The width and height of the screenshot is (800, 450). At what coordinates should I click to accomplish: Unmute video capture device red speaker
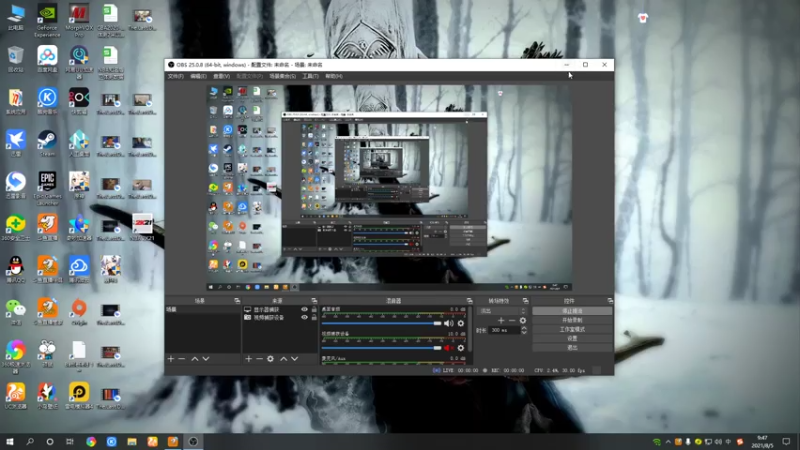tap(448, 348)
